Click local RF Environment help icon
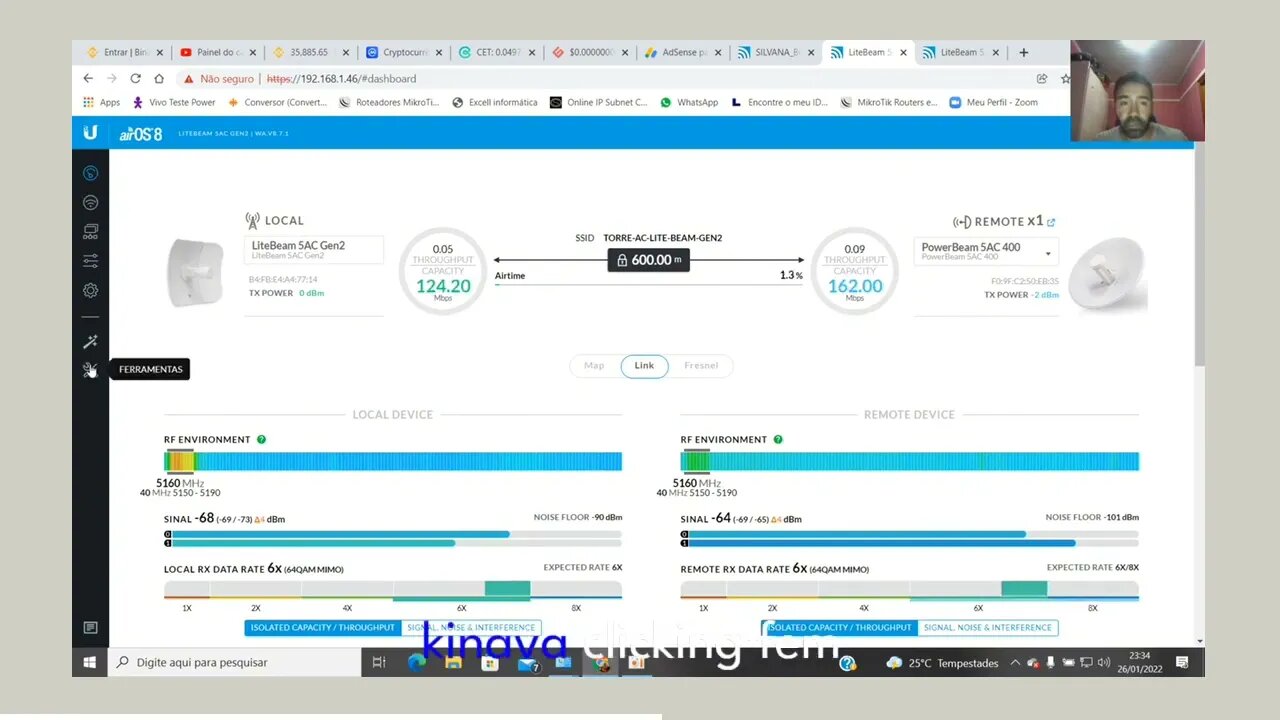 261,439
